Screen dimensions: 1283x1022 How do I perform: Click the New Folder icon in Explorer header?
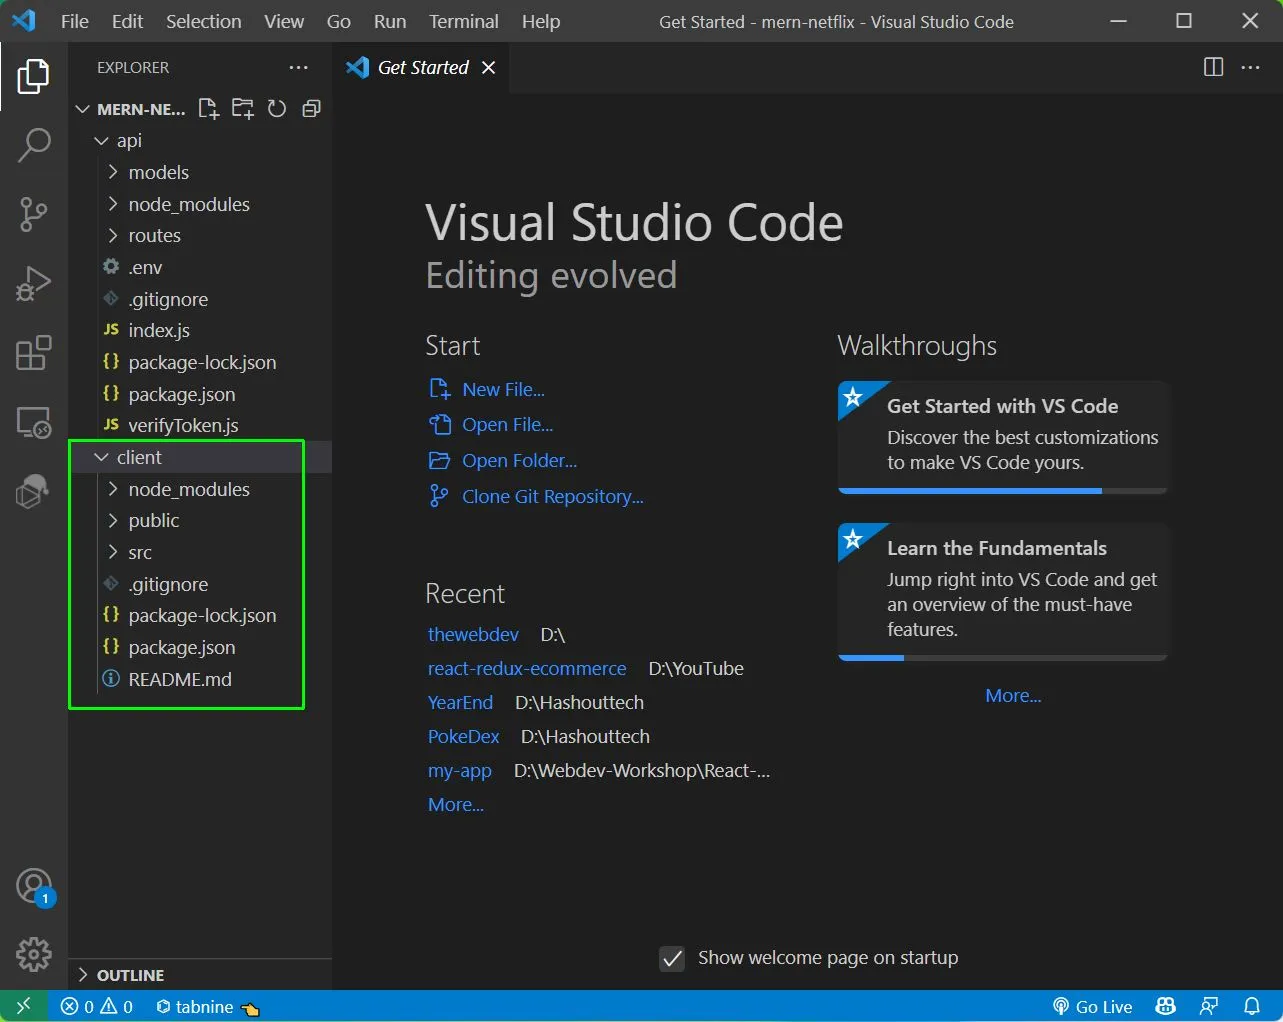pyautogui.click(x=242, y=109)
